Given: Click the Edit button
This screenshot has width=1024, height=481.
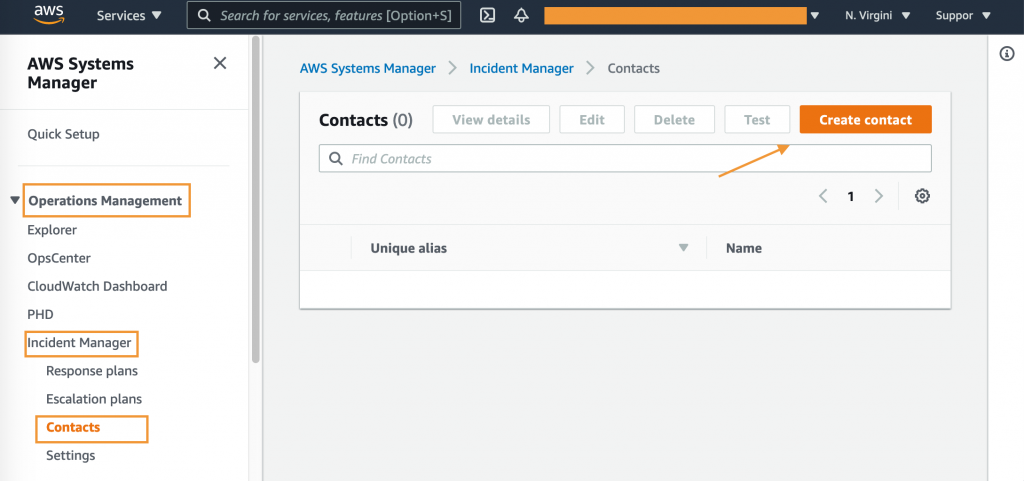Looking at the screenshot, I should coord(592,119).
